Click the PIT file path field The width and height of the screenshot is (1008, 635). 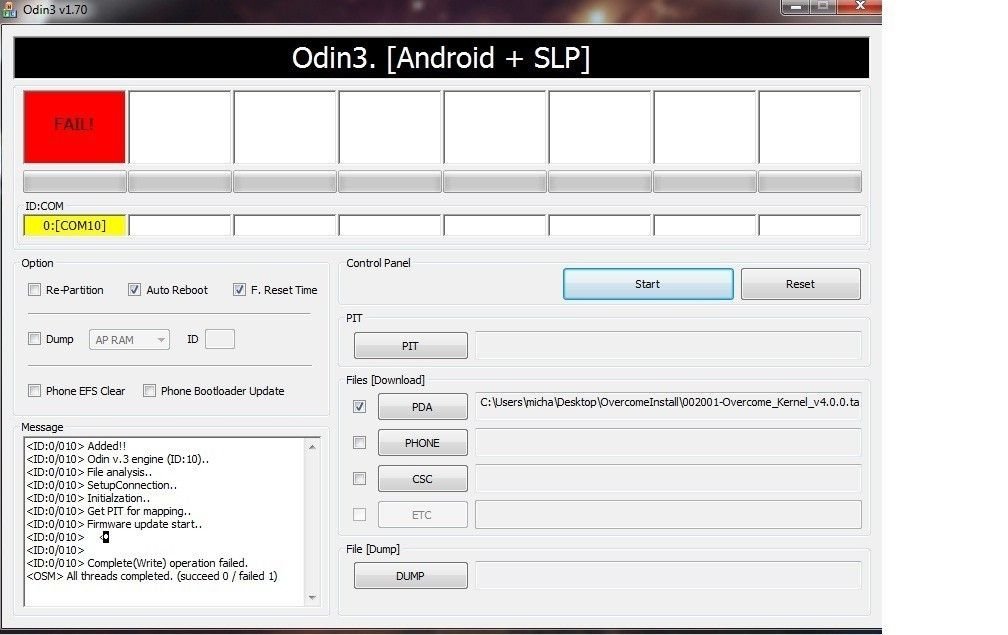tap(668, 346)
